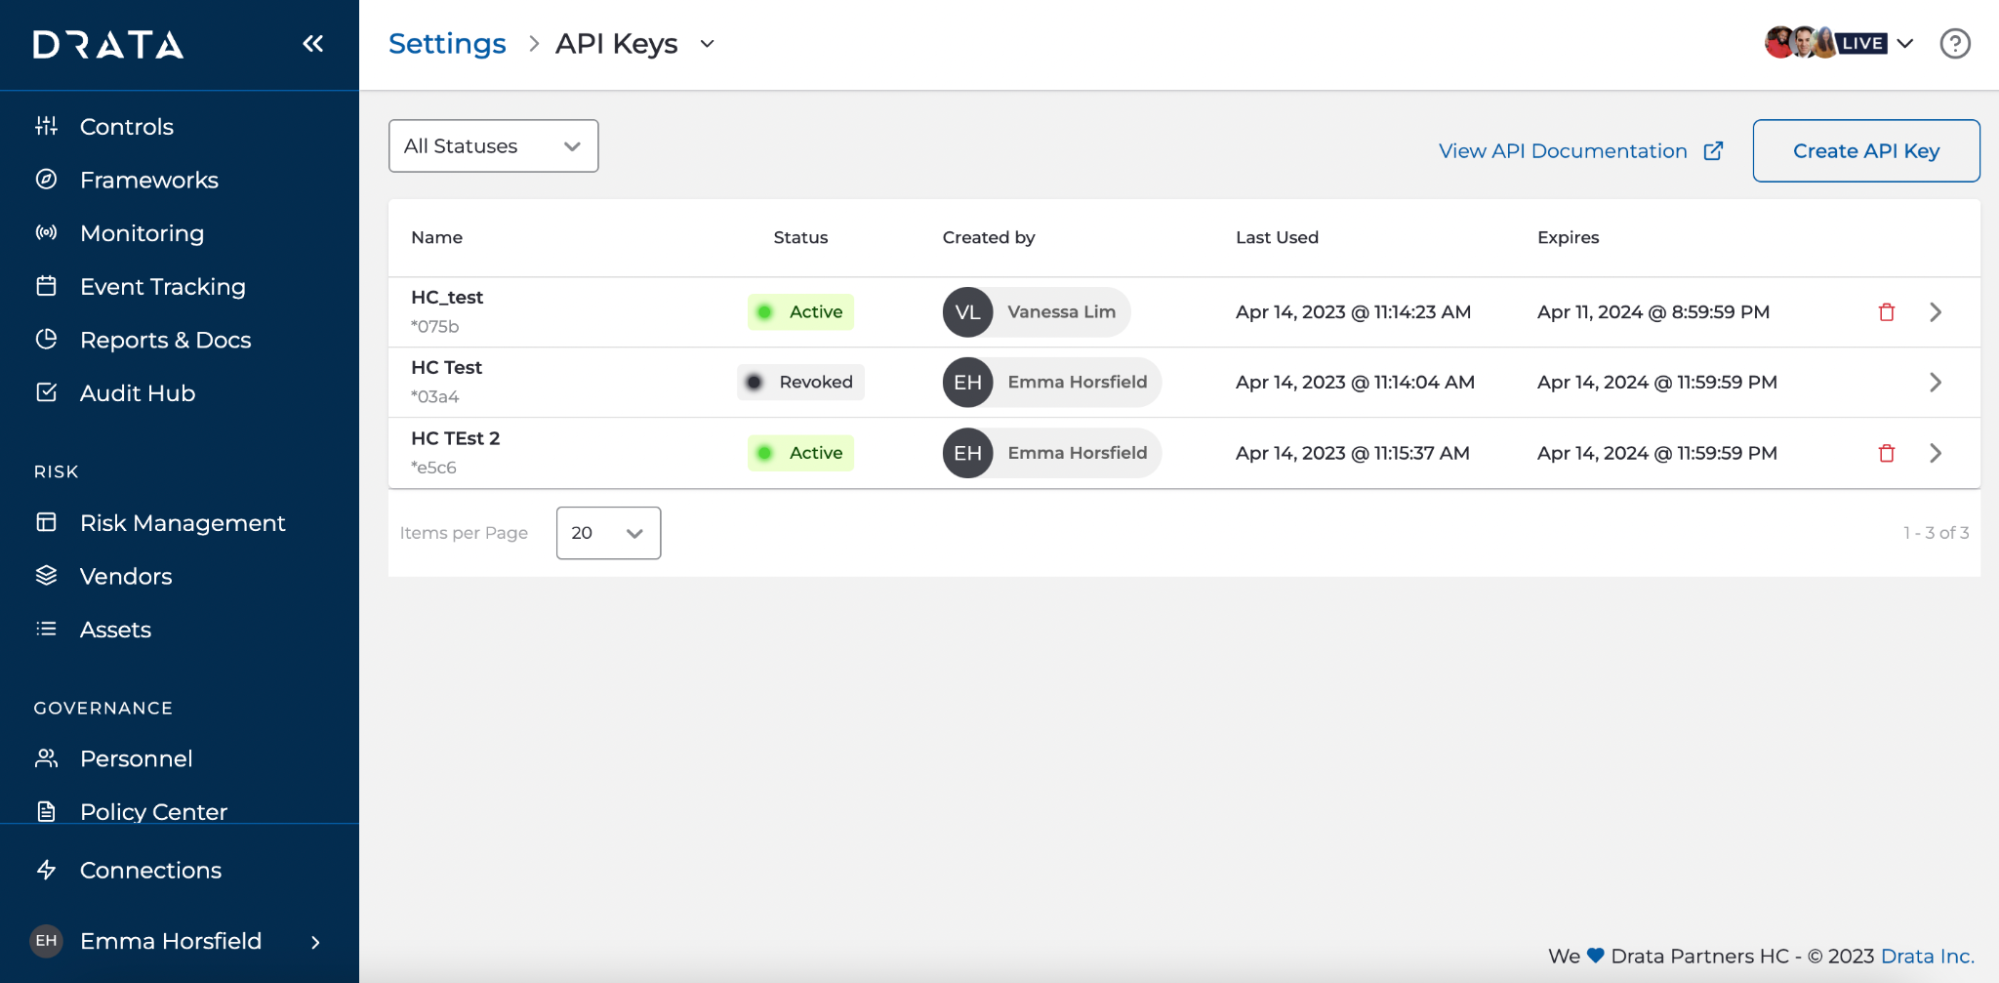This screenshot has width=1999, height=983.
Task: Click the Create API Key button
Action: tap(1866, 151)
